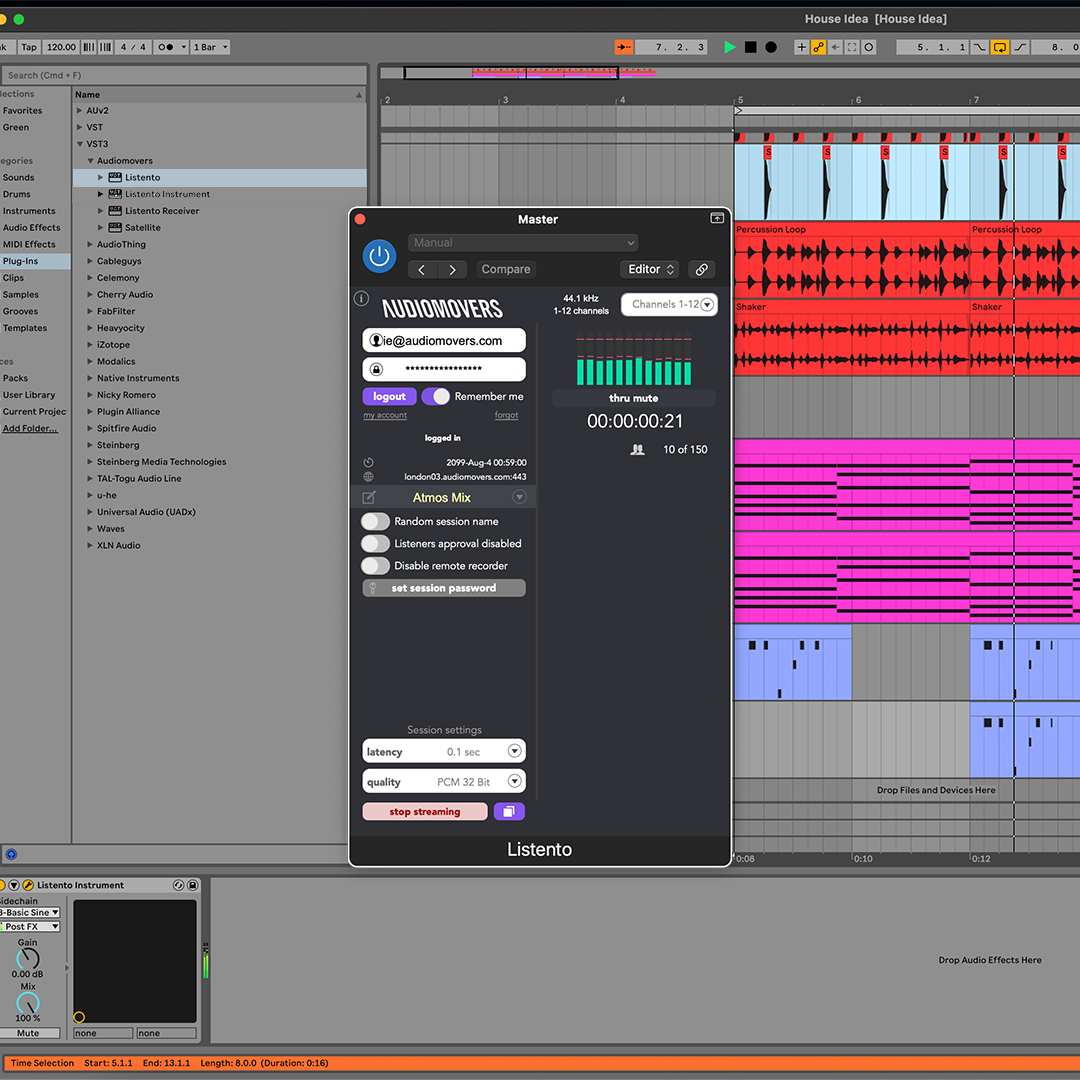
Task: Open the Editor view selector
Action: tap(650, 269)
